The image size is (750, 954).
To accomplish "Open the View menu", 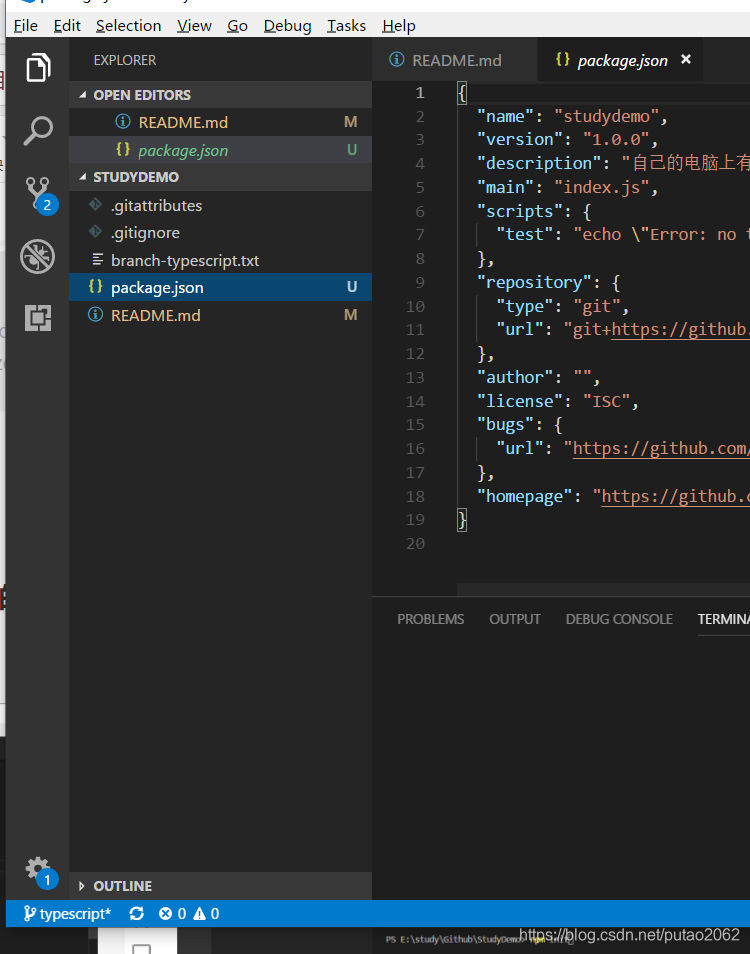I will click(194, 26).
